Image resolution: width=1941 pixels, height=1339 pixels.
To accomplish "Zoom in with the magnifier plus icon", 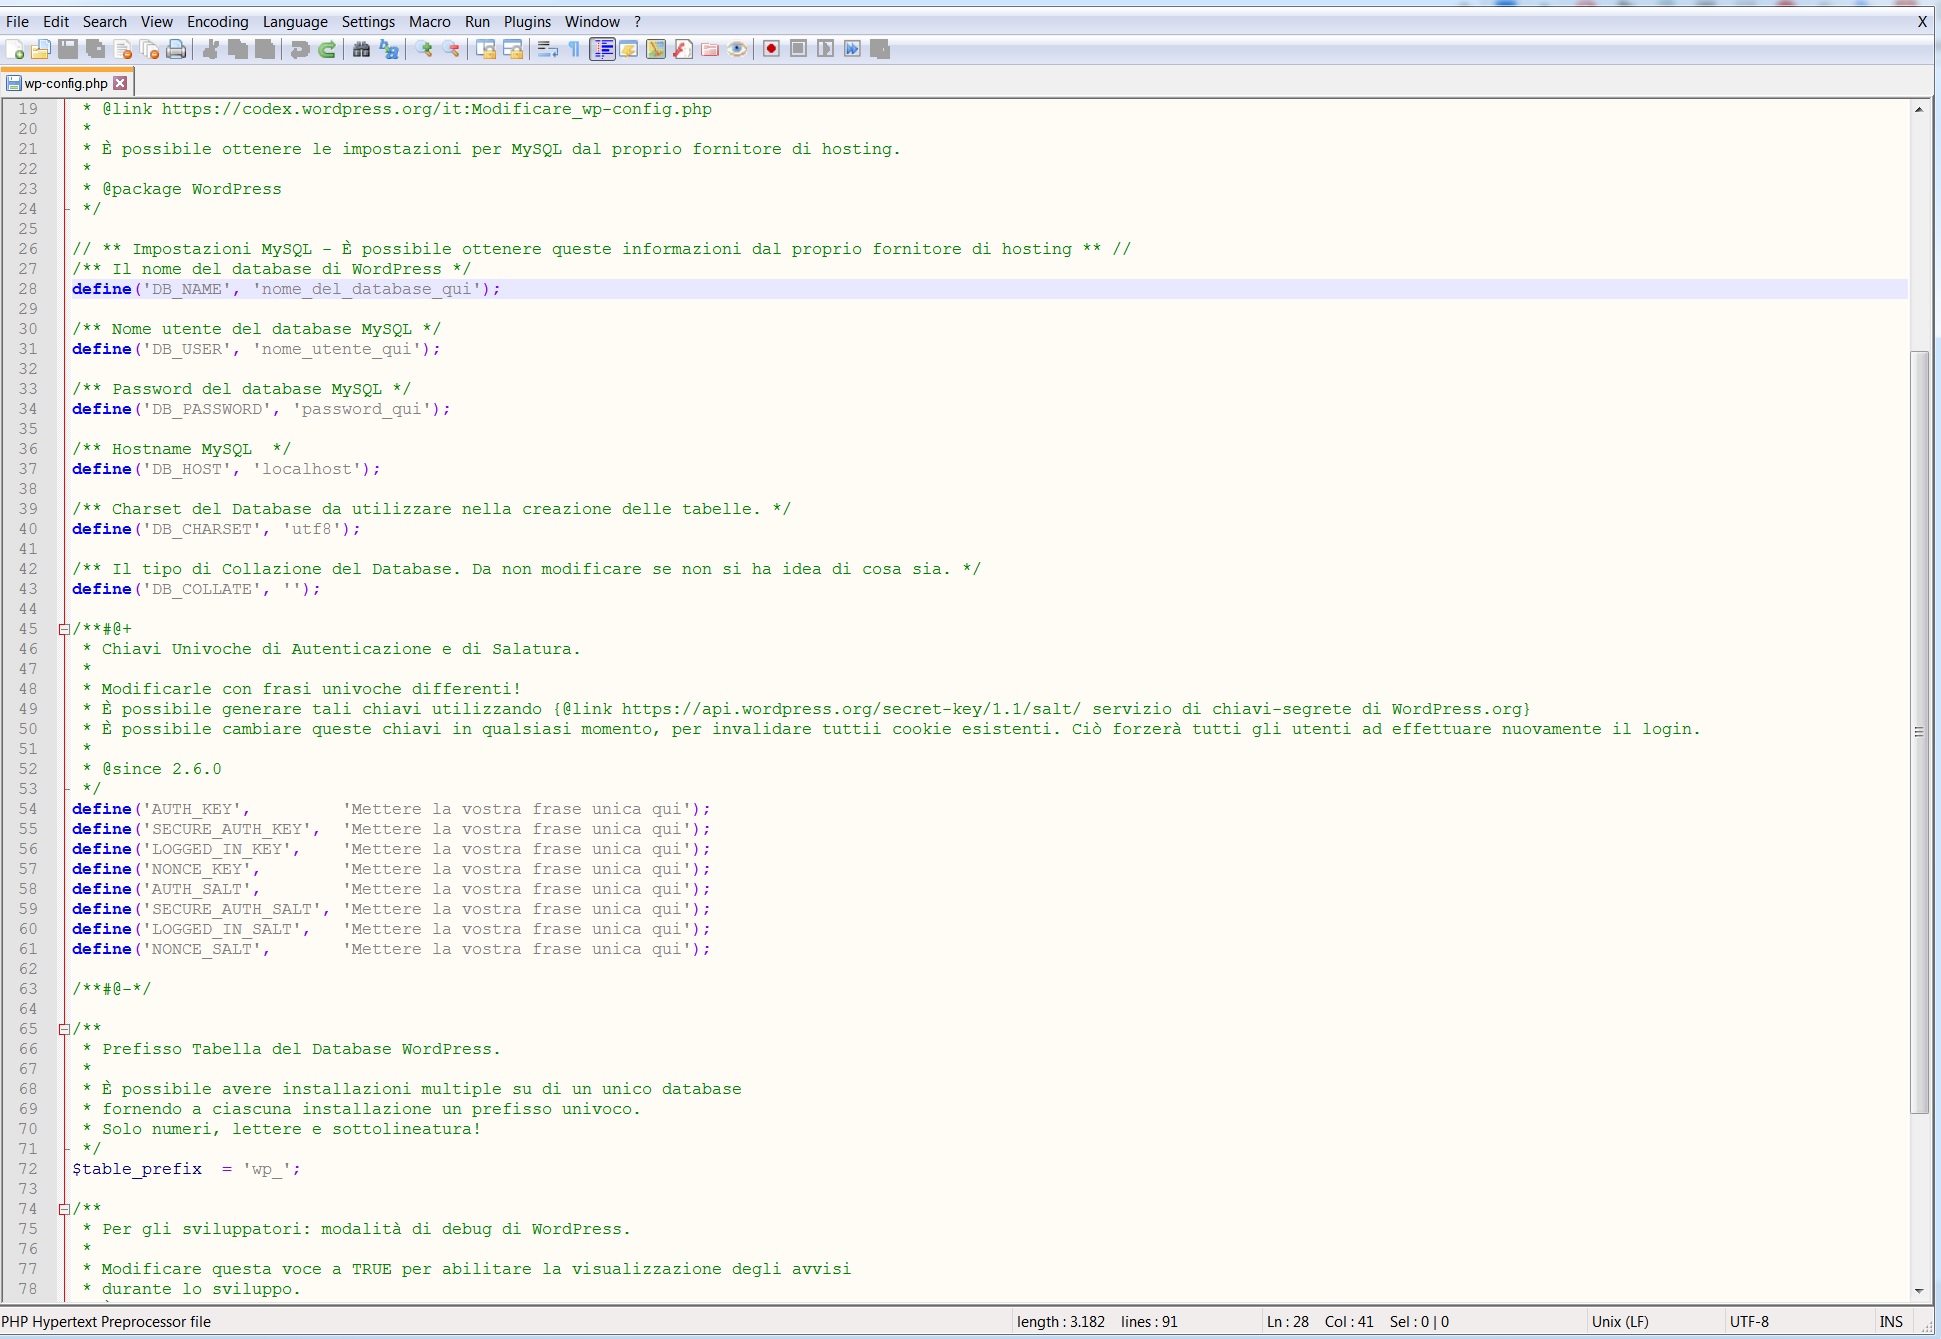I will point(424,49).
